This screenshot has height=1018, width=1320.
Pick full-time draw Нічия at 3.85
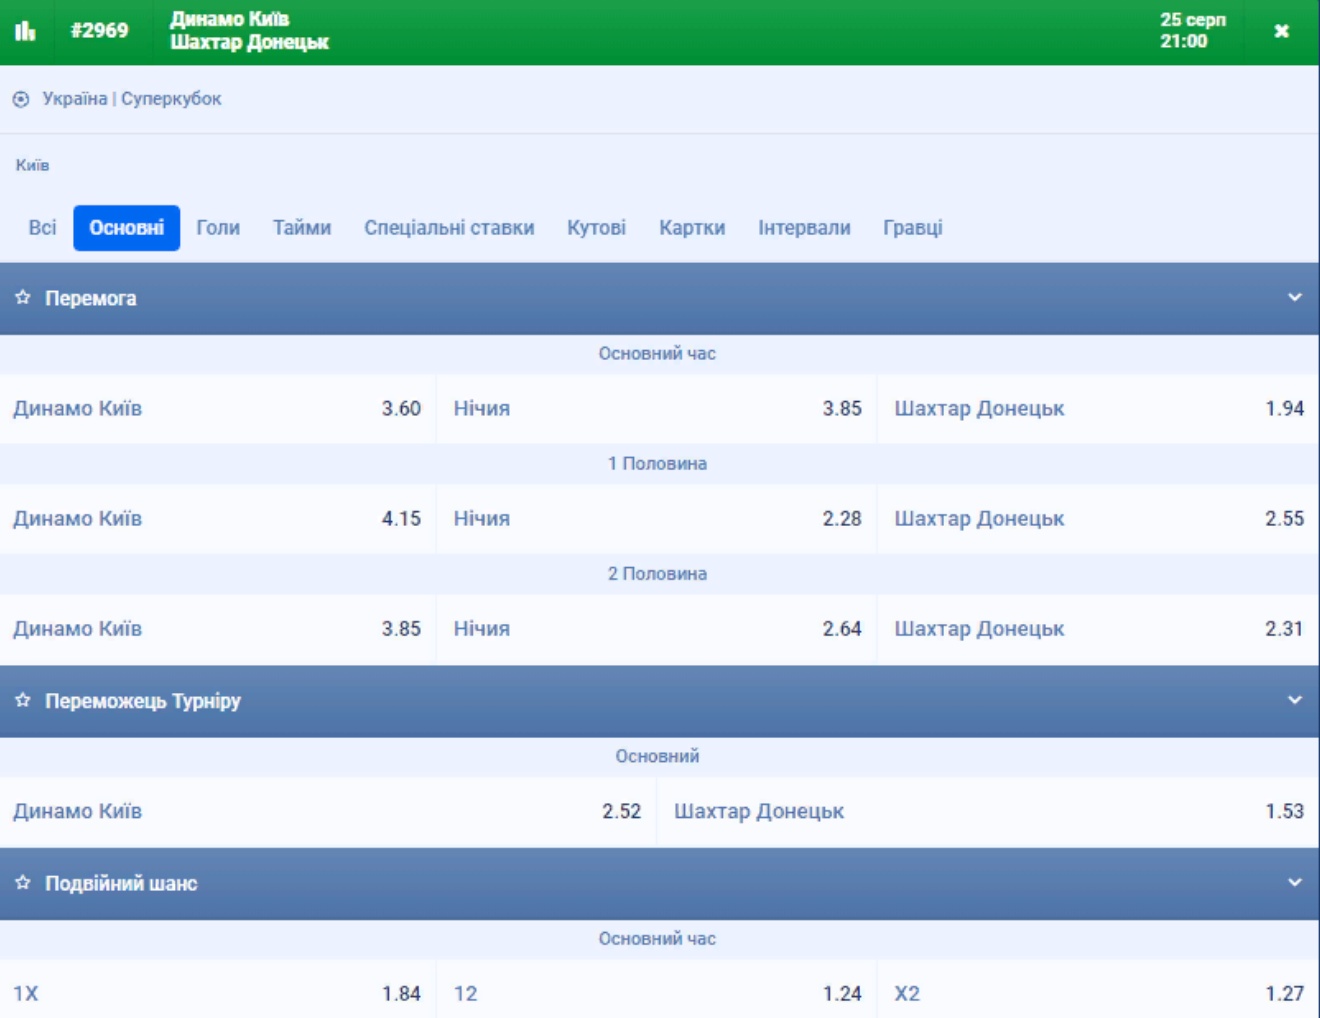point(657,409)
